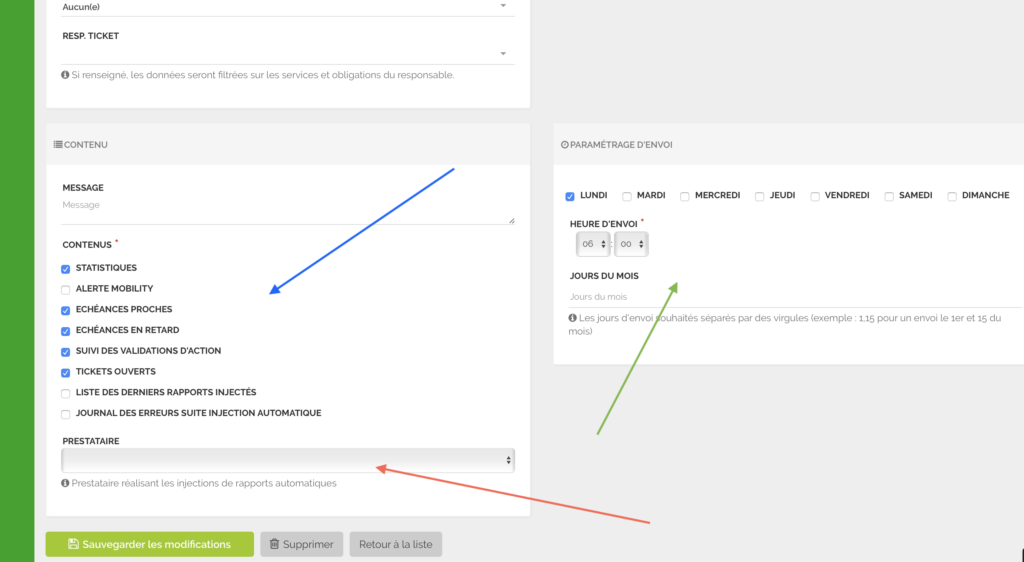Open the PRESTATAIRE dropdown
The image size is (1024, 562).
point(288,460)
